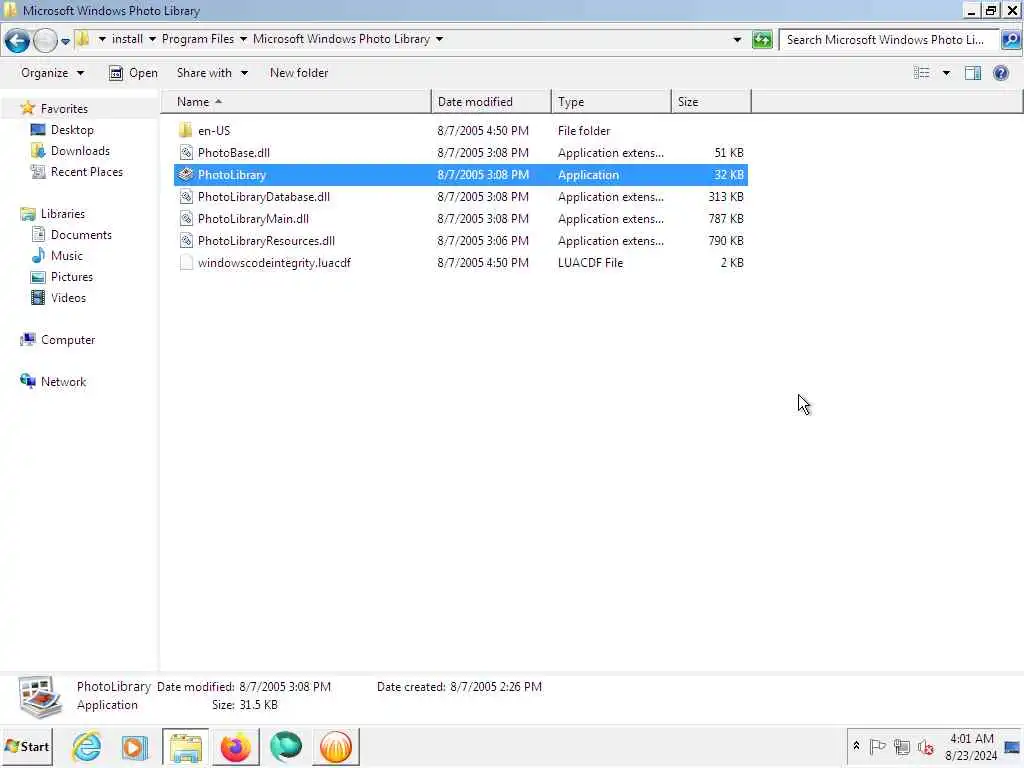
Task: Click the windowscodeintegrity.luacdf file name
Action: [274, 263]
